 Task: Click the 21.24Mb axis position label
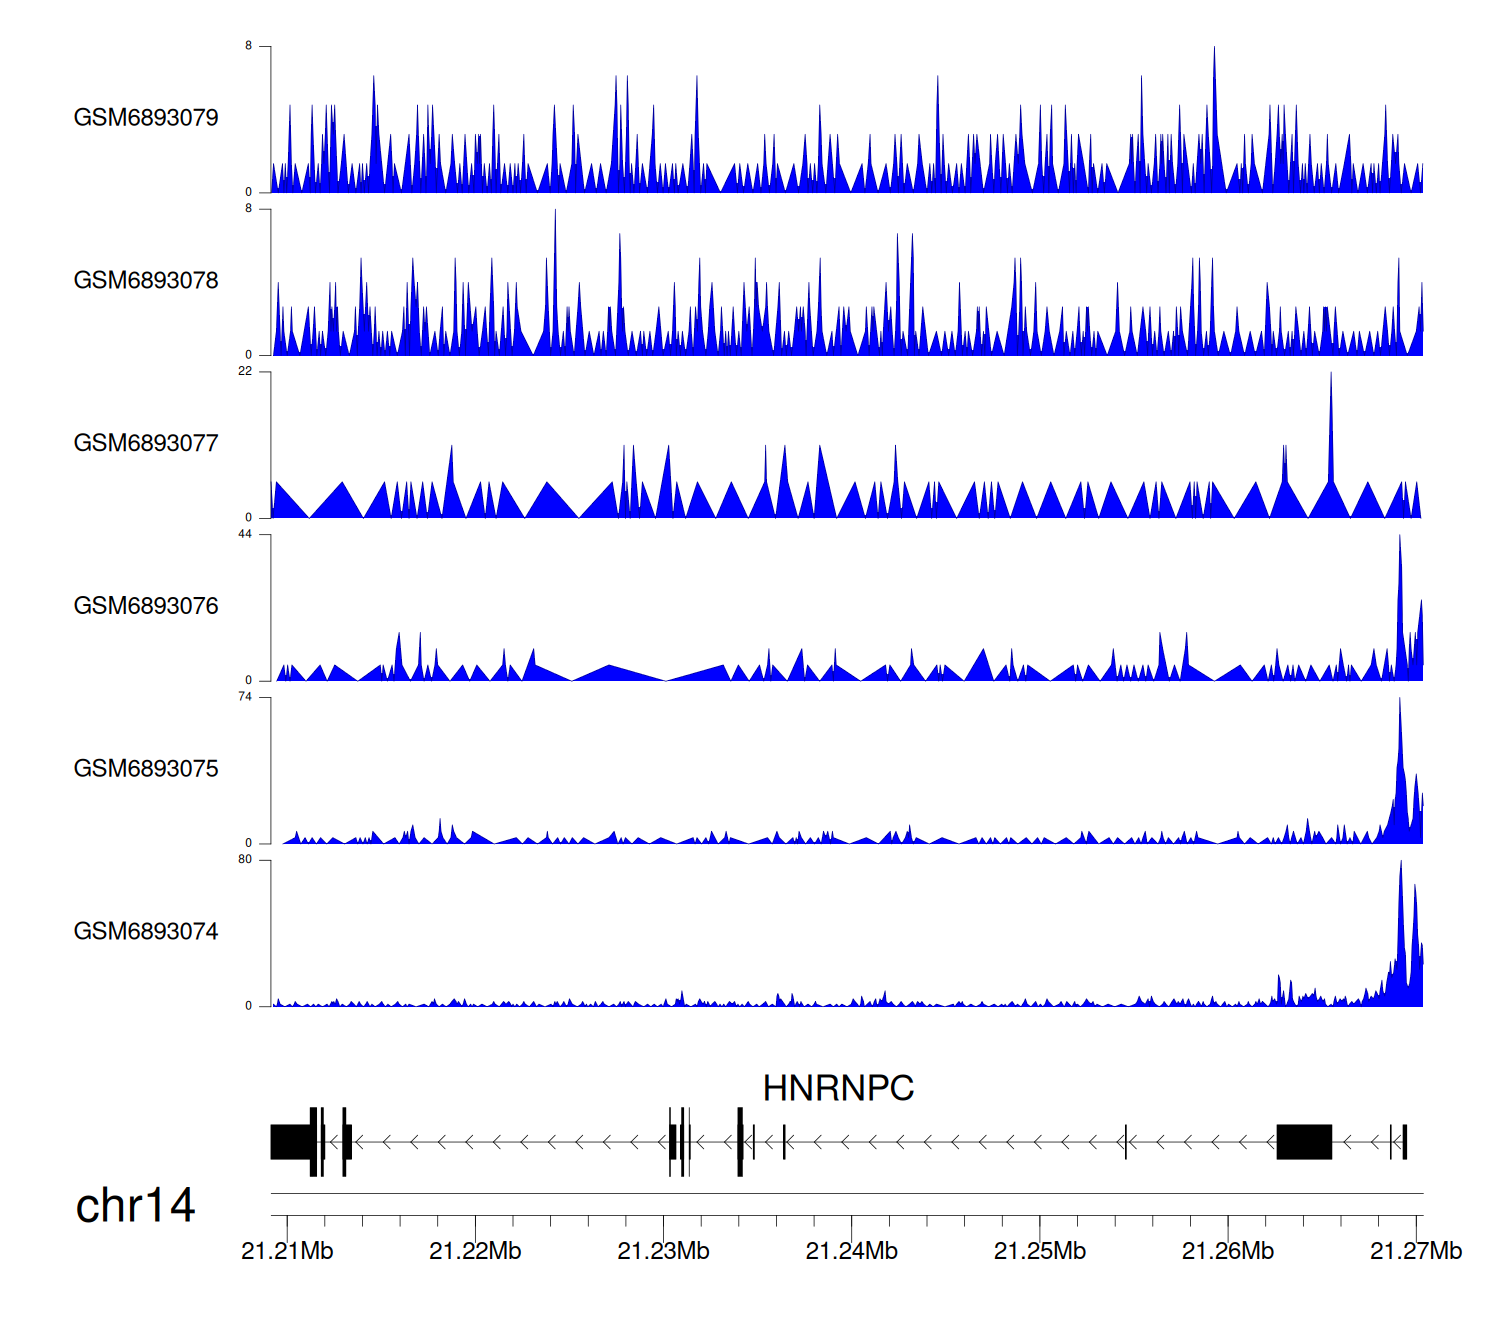tap(851, 1251)
